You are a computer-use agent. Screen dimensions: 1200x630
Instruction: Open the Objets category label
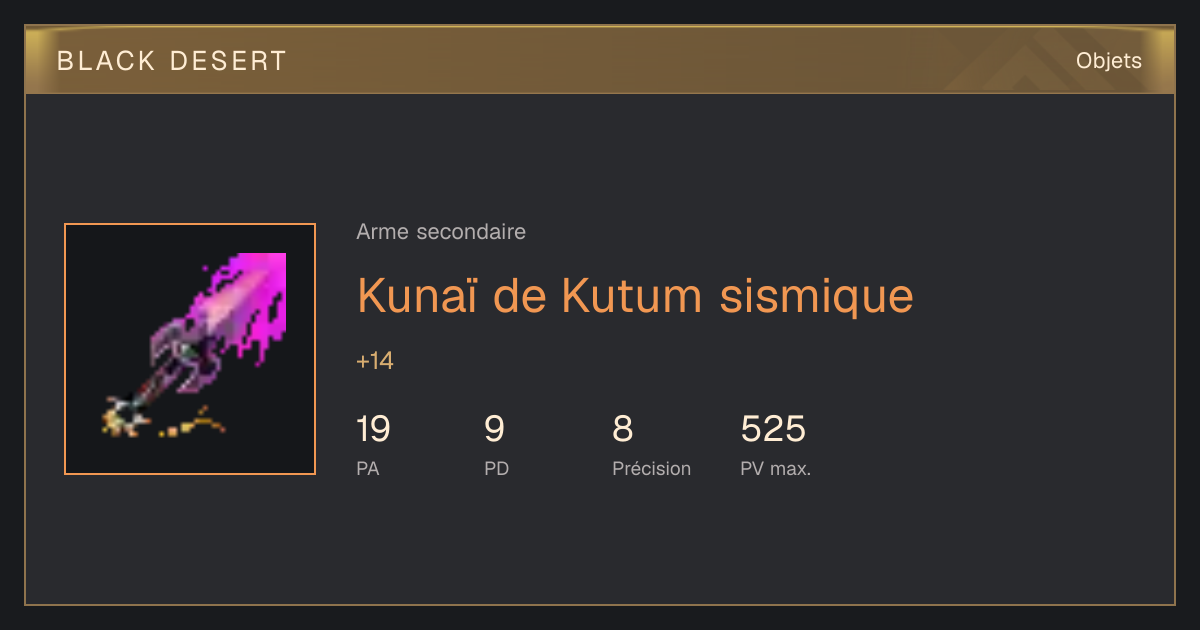coord(1109,61)
